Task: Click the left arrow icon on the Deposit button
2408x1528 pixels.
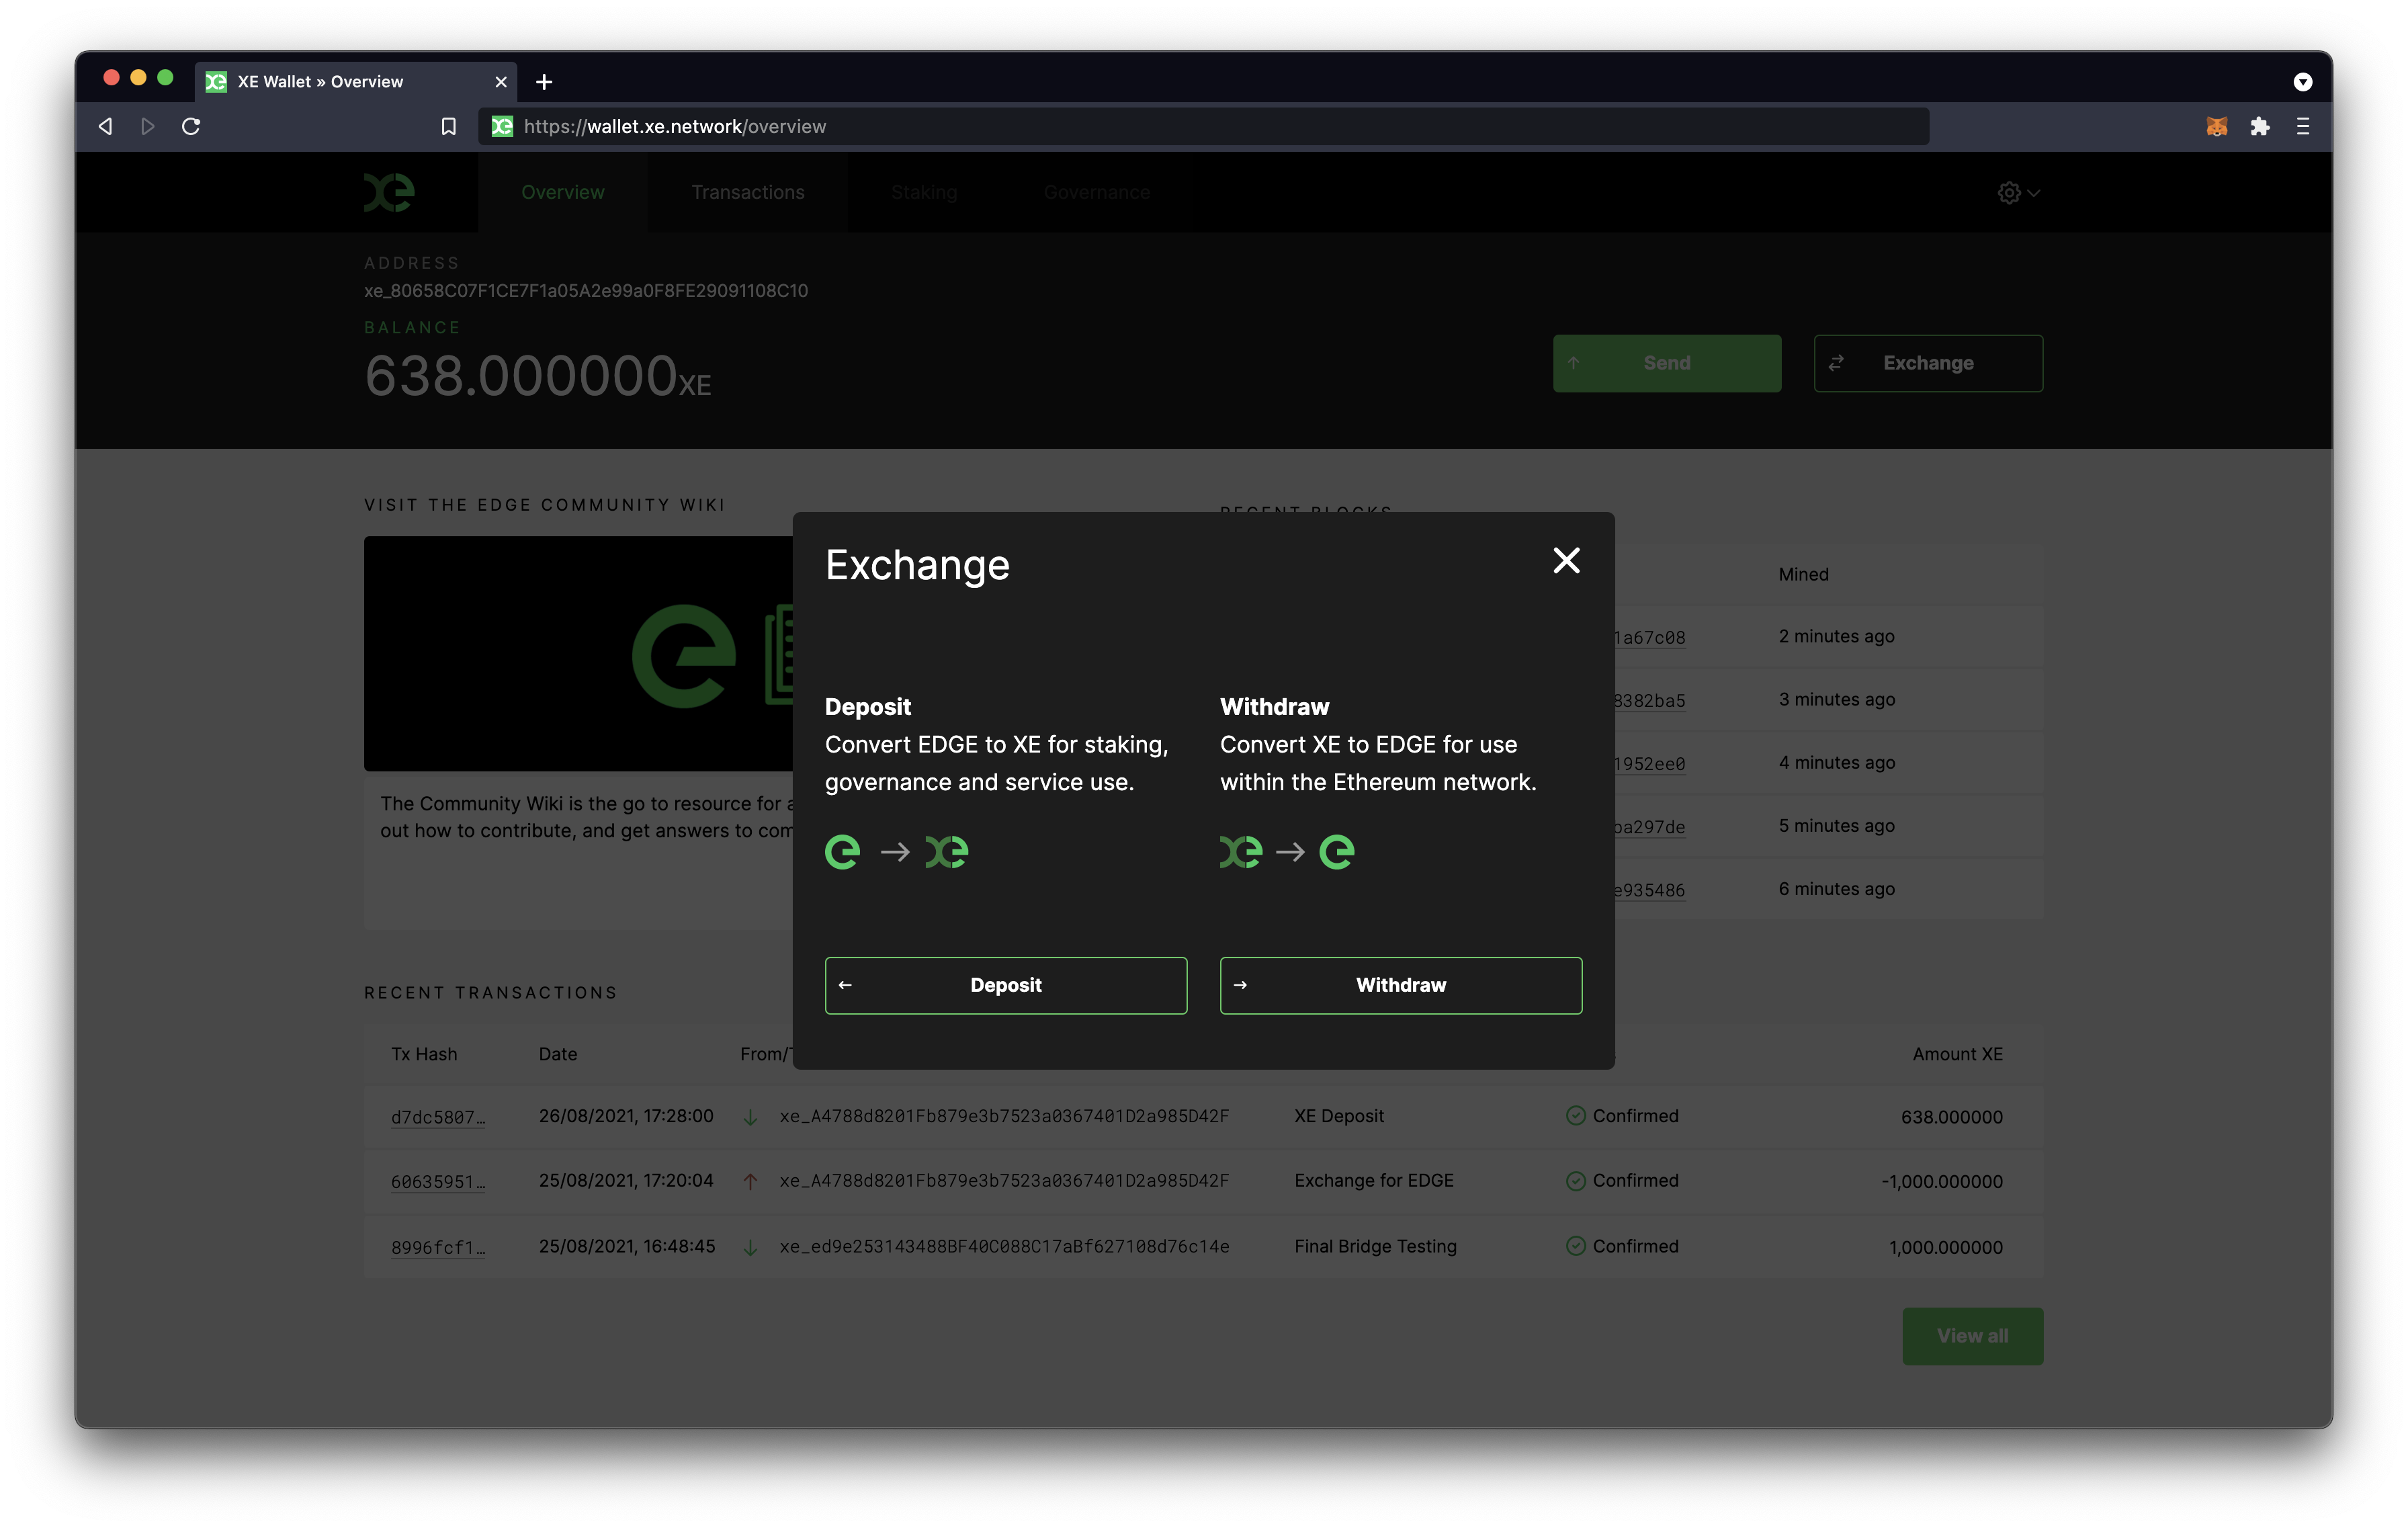Action: coord(845,985)
